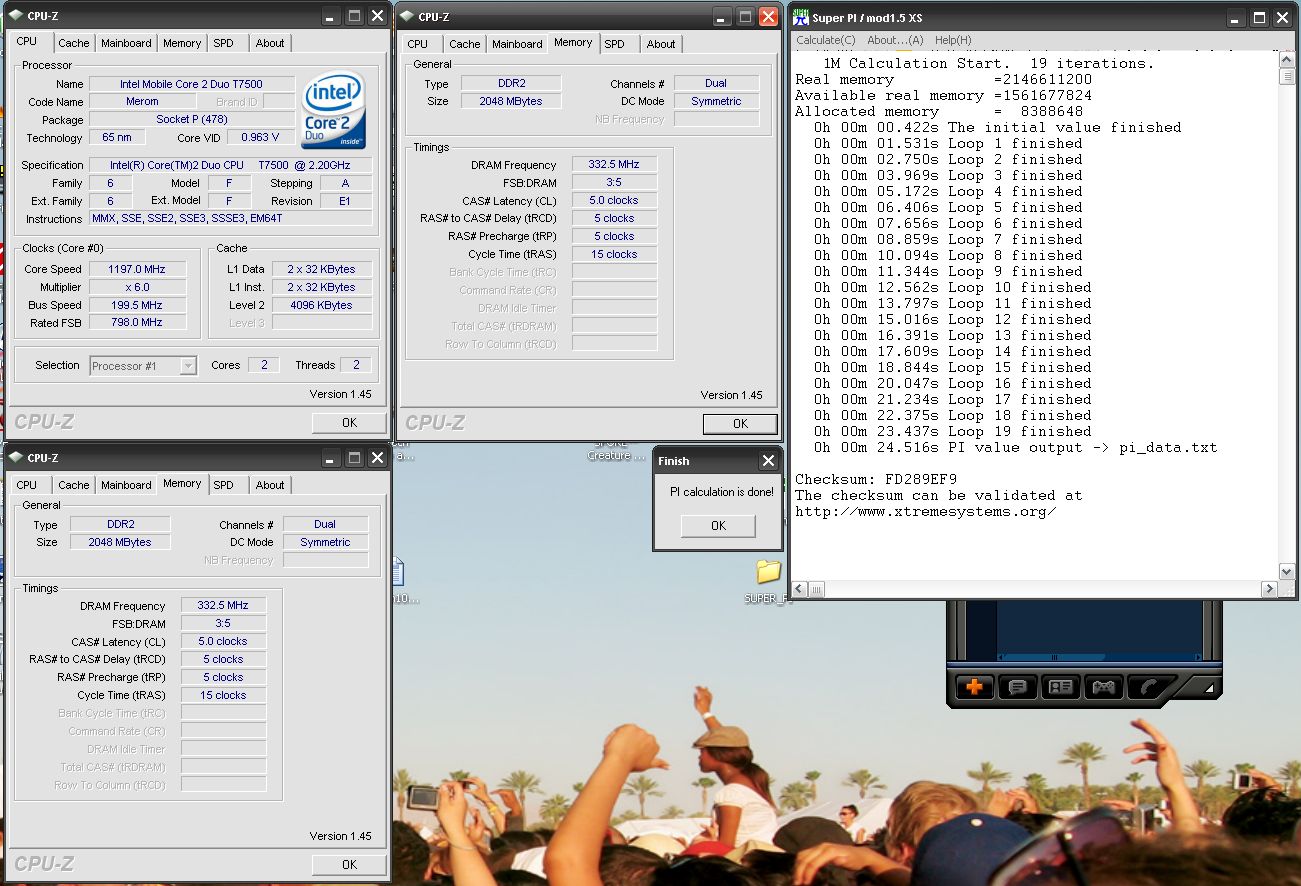Click the Intel Core 2 Duo logo
Viewport: 1301px width, 886px height.
pos(334,110)
